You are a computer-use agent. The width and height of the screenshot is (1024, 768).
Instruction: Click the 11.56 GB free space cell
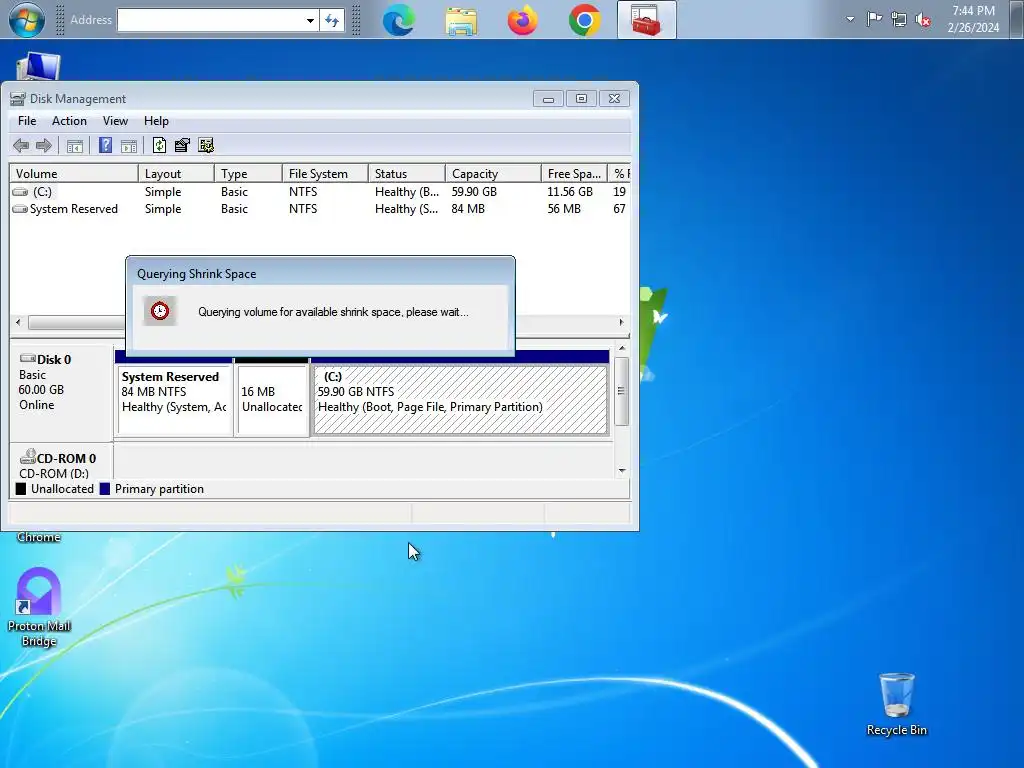point(569,192)
